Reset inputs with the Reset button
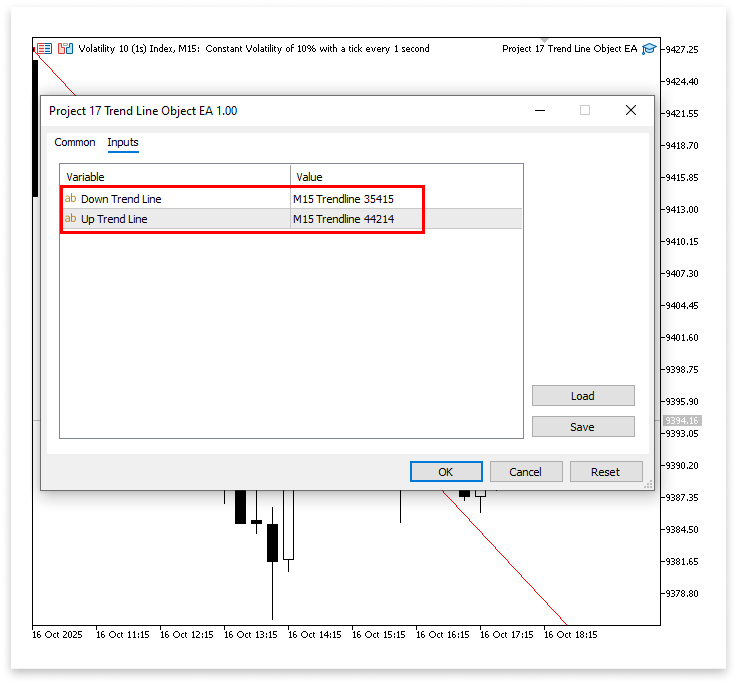737x684 pixels. point(606,472)
